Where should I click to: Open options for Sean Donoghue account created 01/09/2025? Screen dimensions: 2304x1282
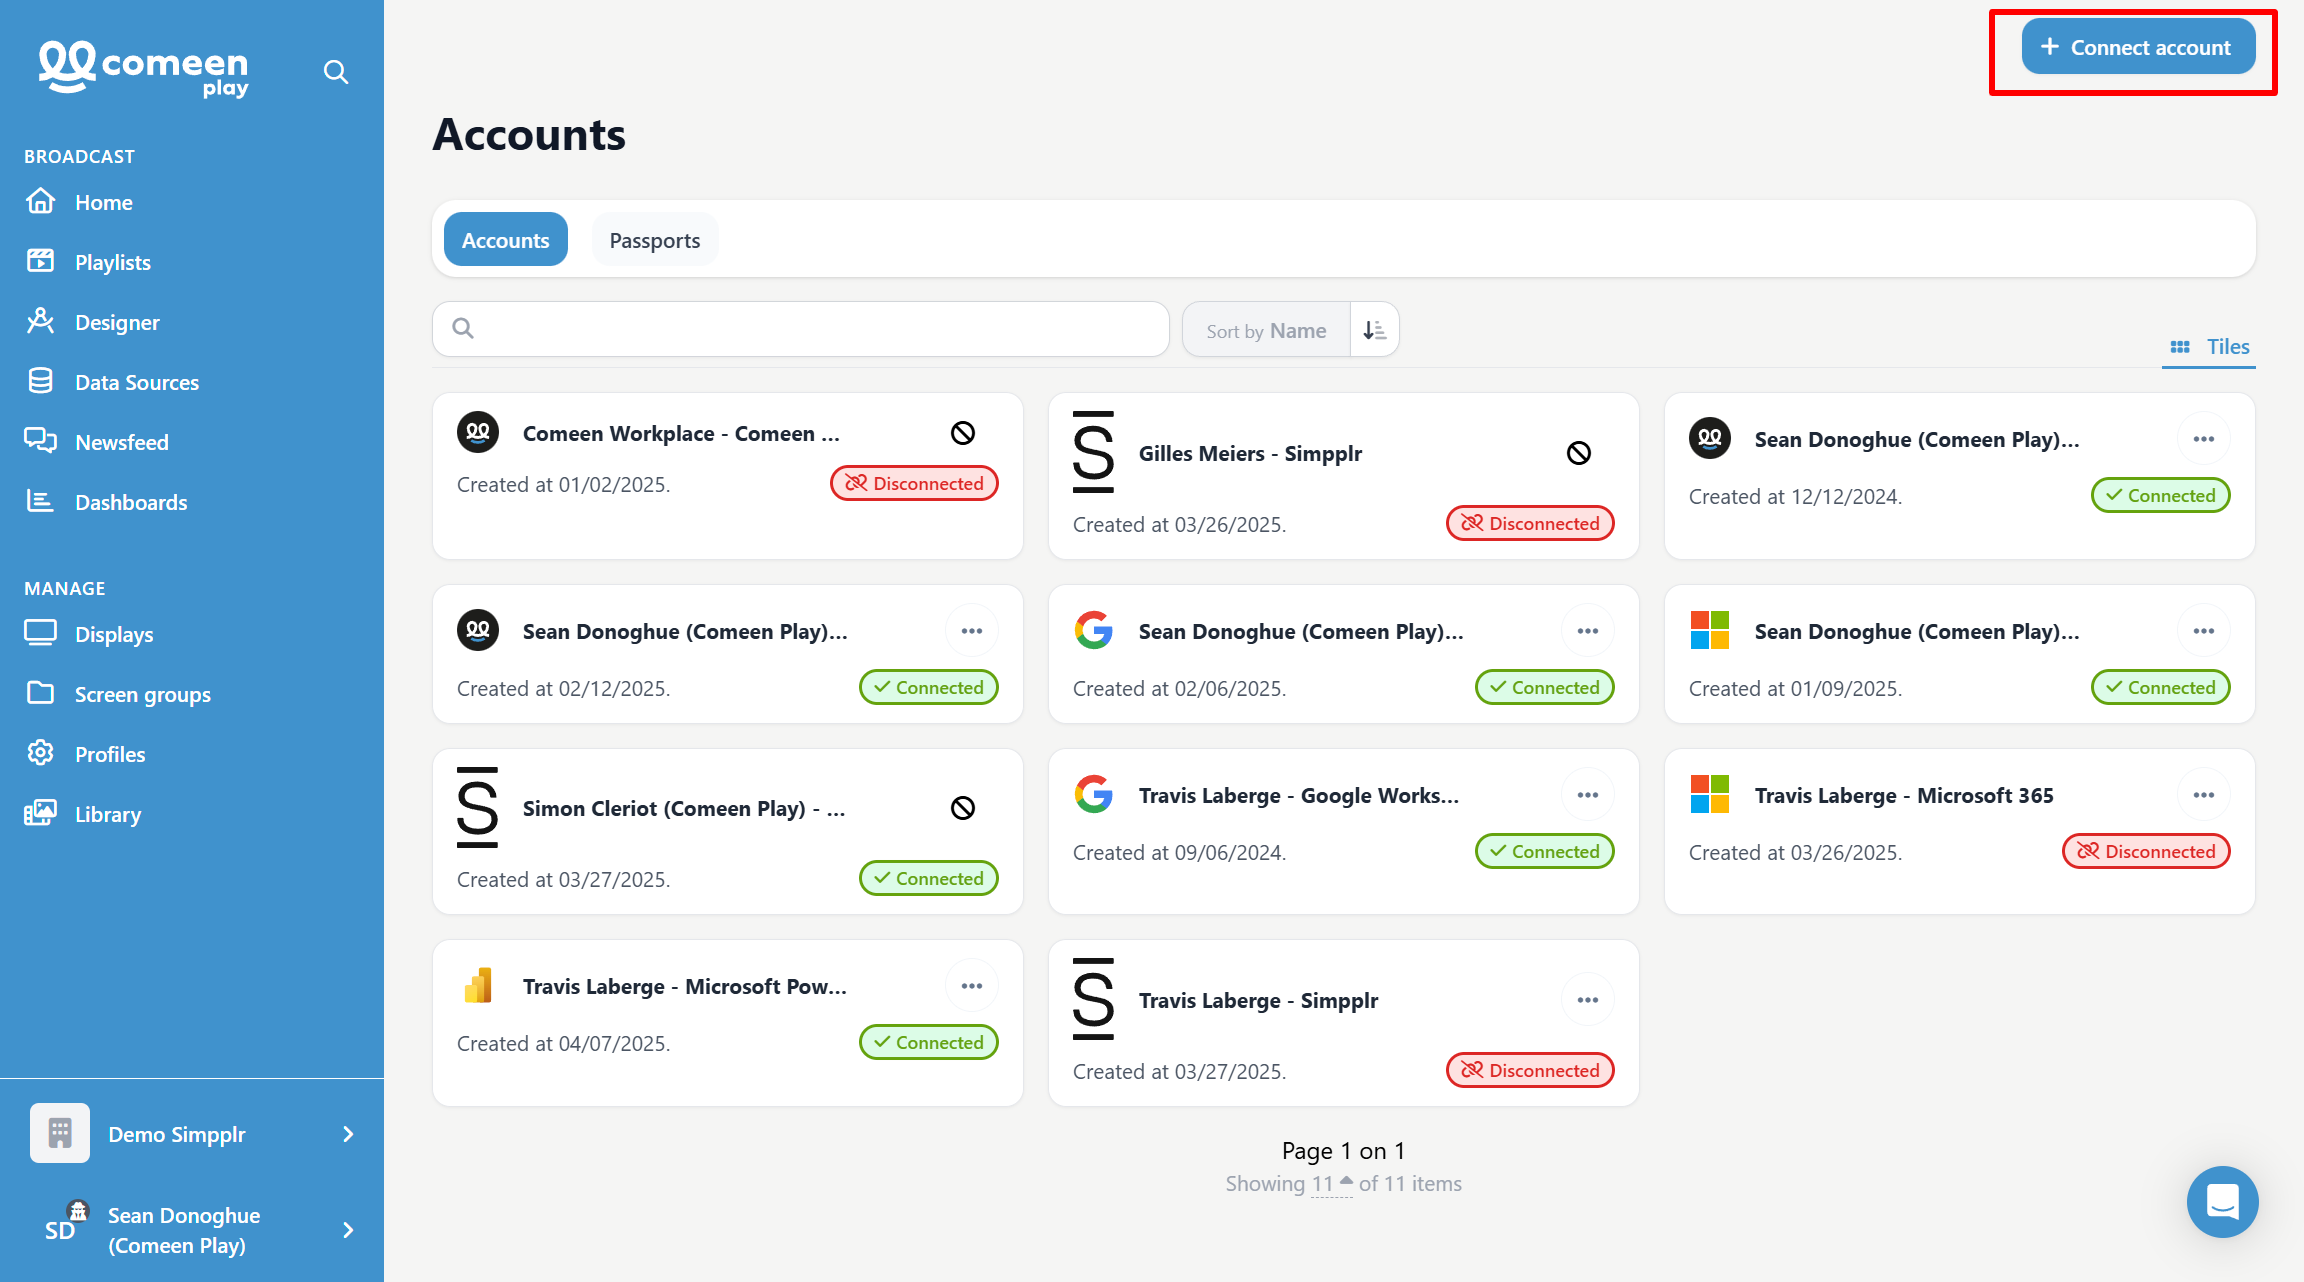pos(2204,631)
